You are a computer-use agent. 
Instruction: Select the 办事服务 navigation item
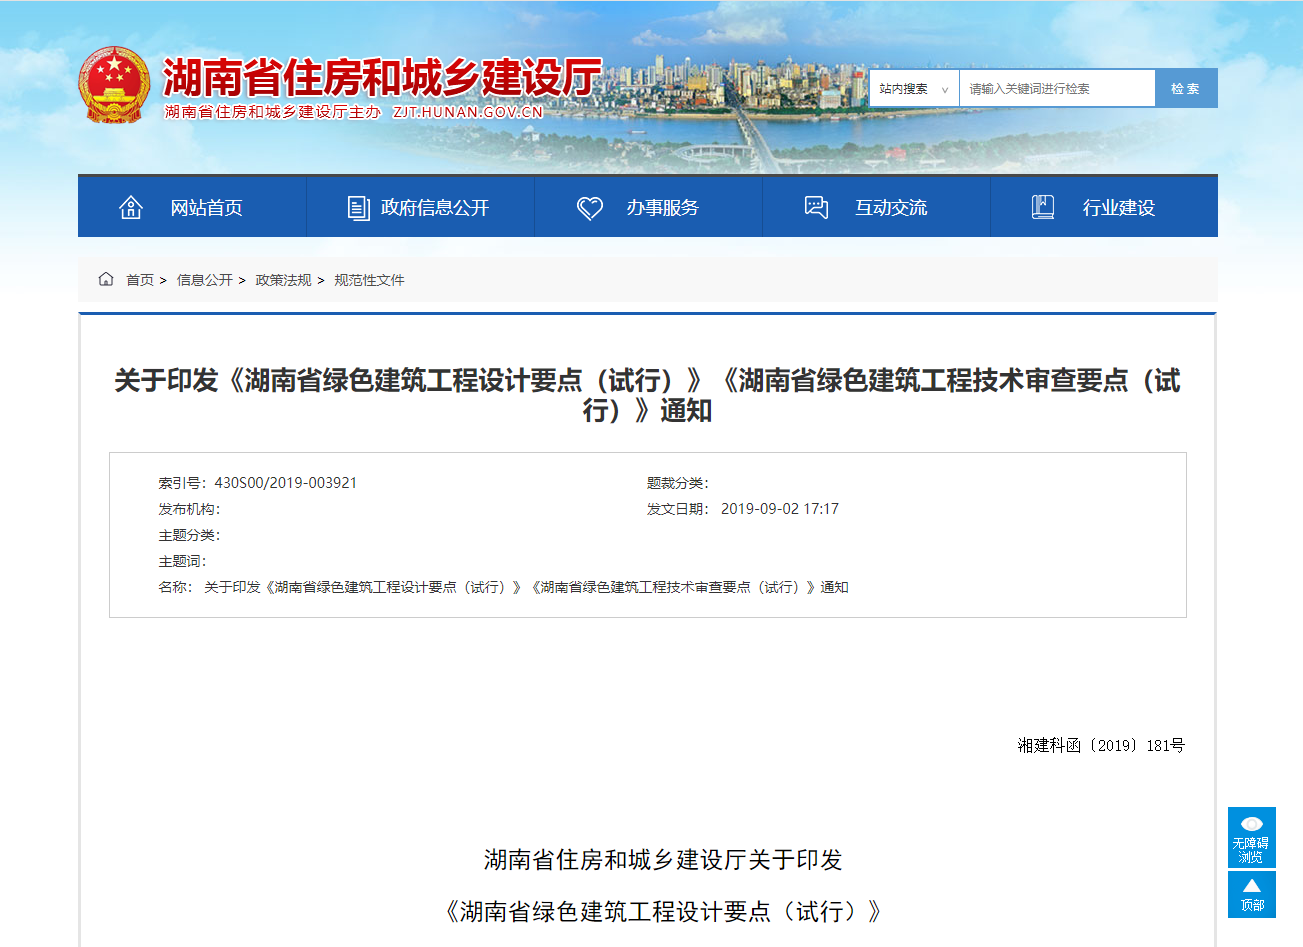click(662, 208)
